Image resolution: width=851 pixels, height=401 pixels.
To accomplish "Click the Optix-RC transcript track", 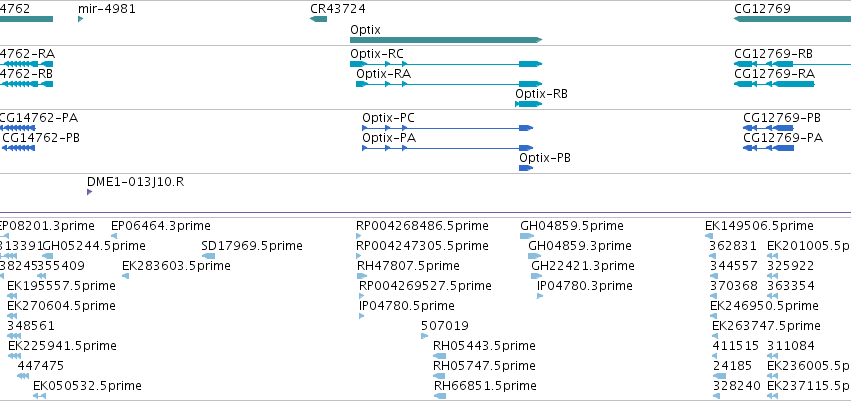I will click(446, 64).
